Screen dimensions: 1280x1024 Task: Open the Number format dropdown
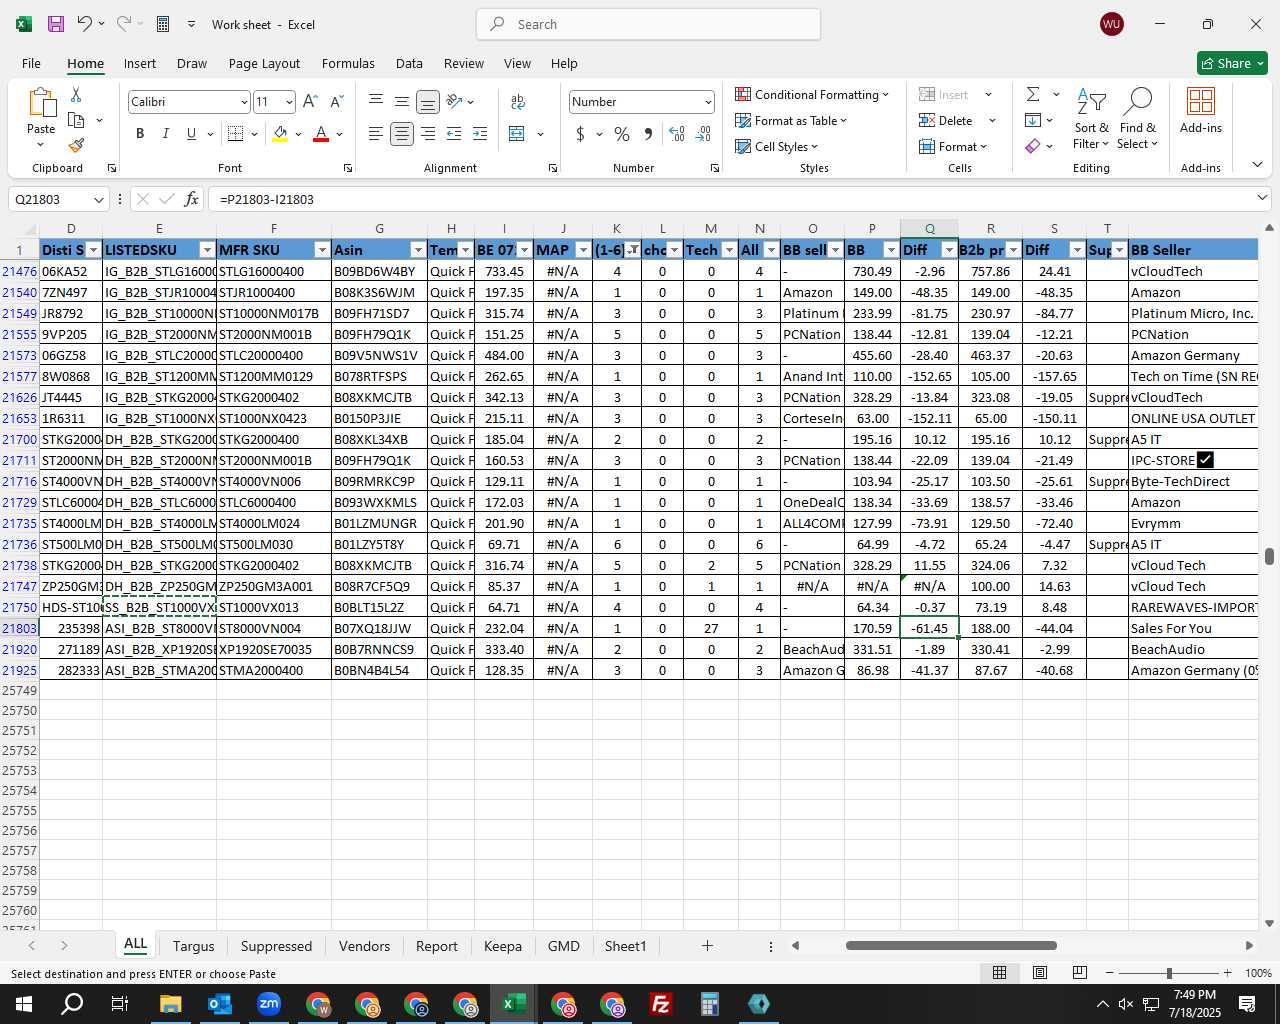click(x=708, y=102)
